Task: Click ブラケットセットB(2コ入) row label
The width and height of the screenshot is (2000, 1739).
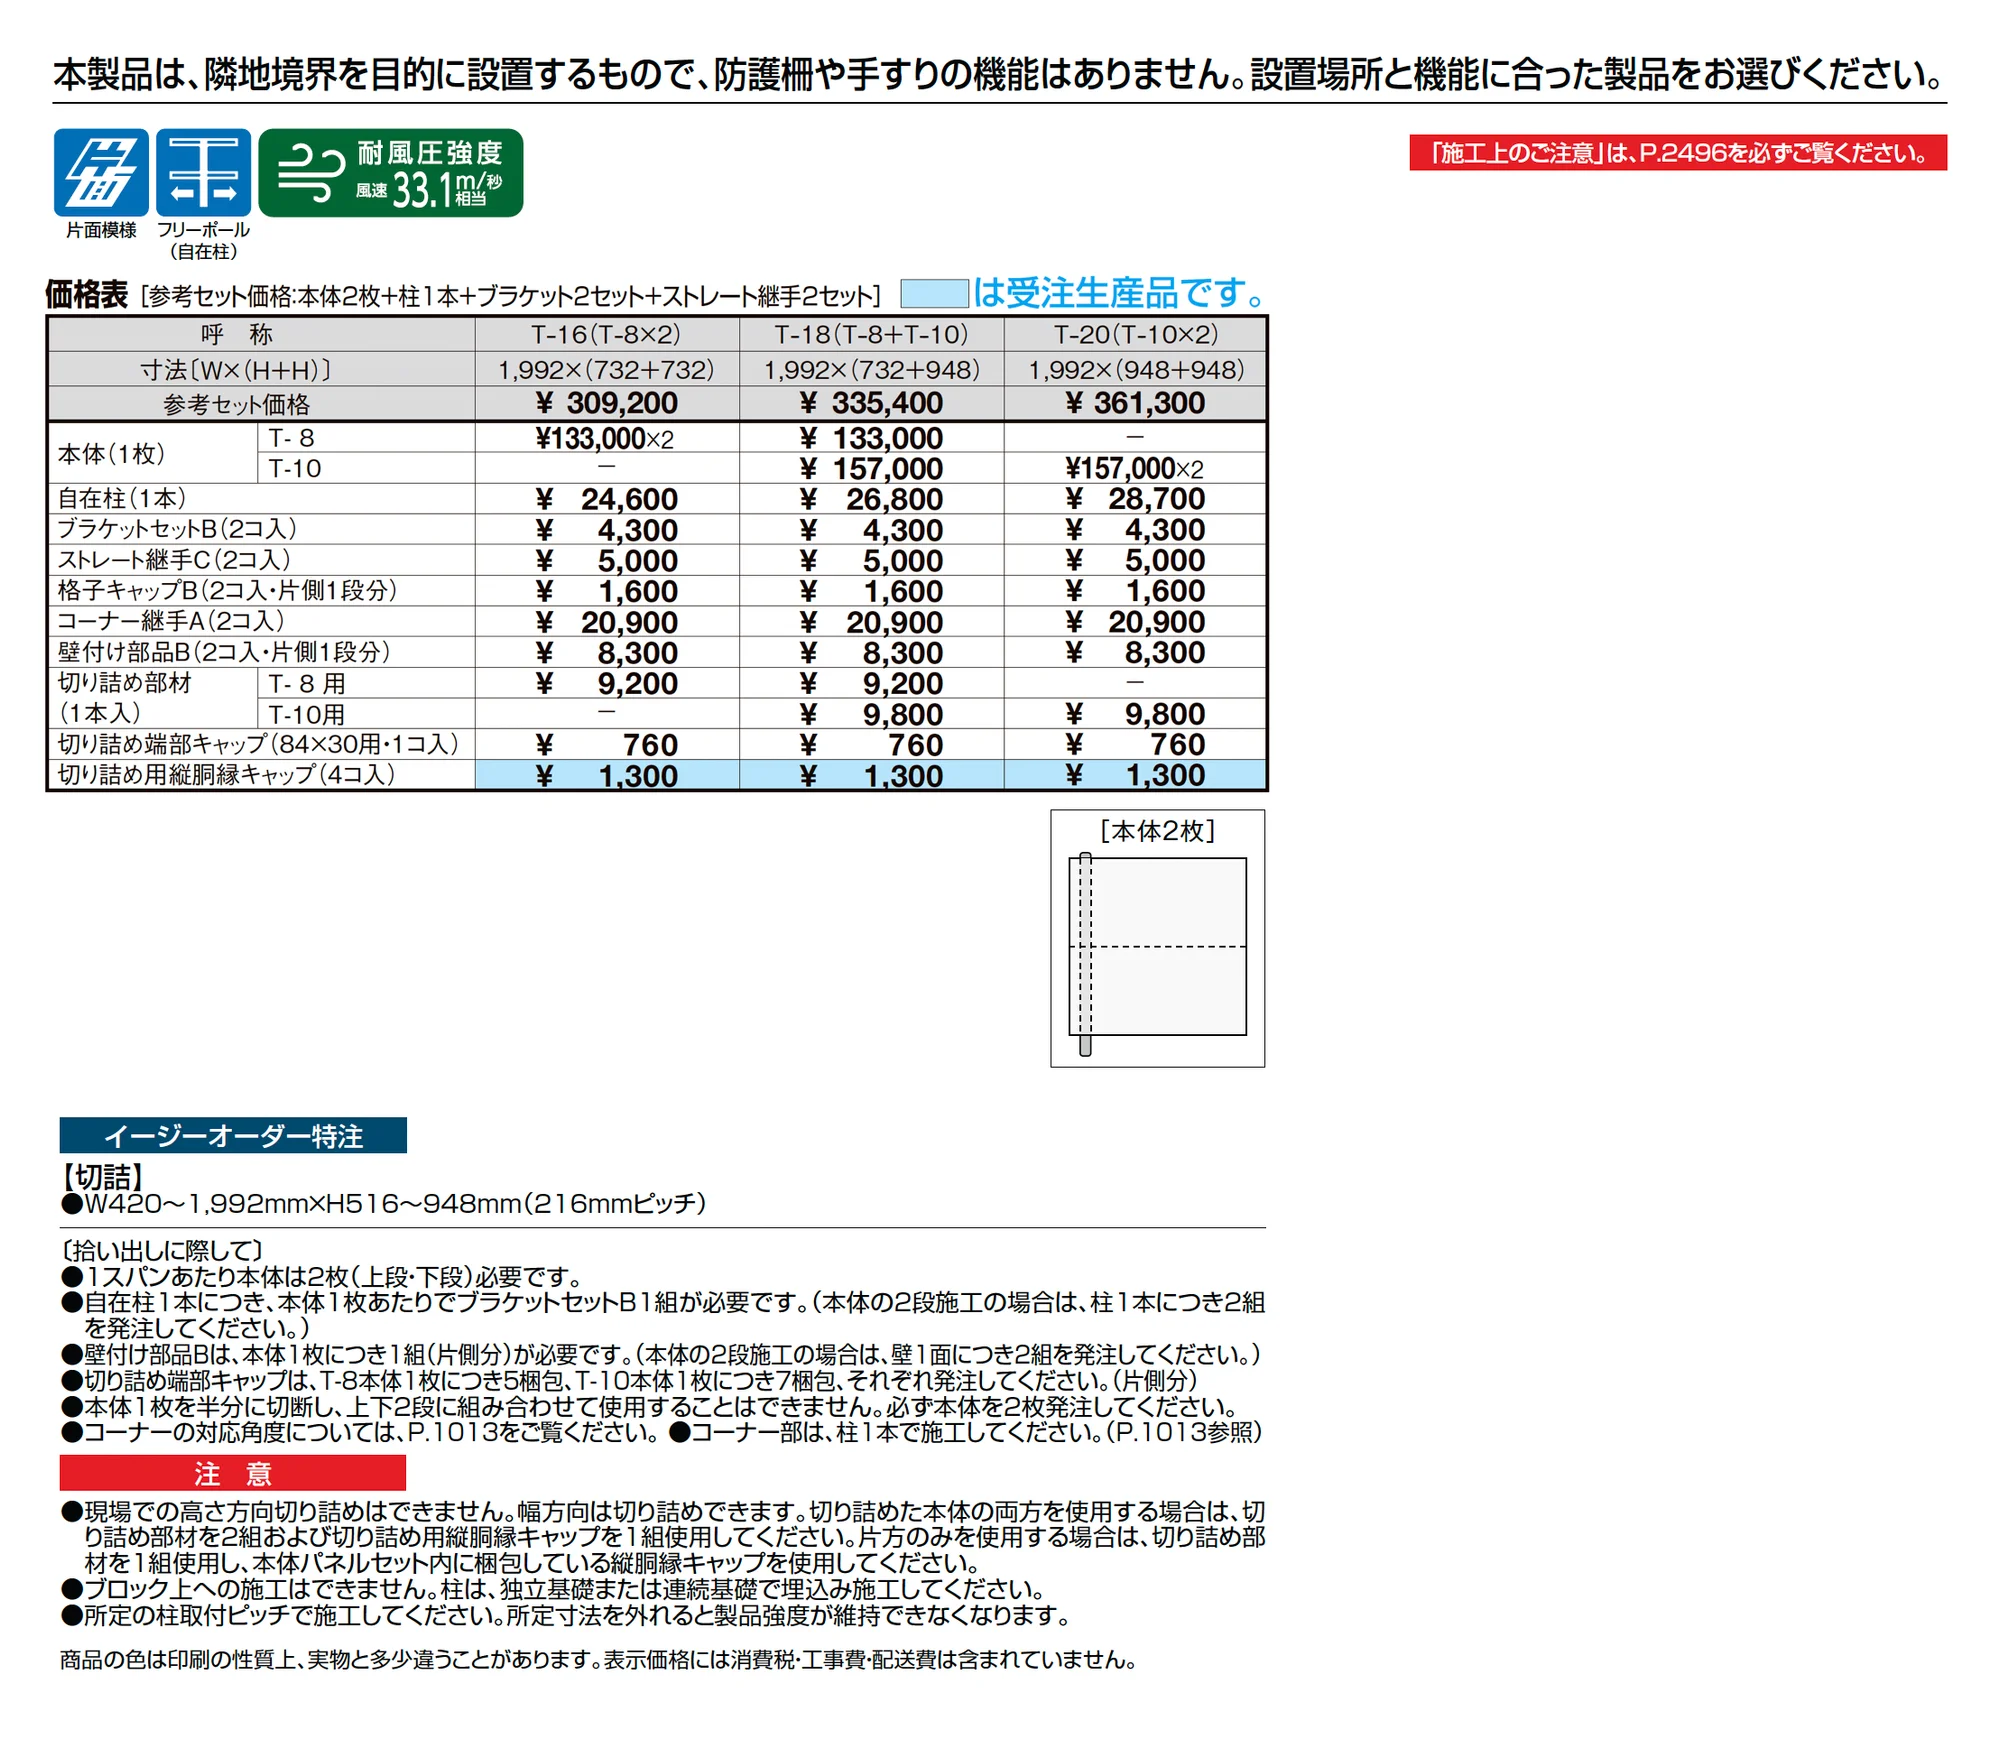Action: pos(176,529)
